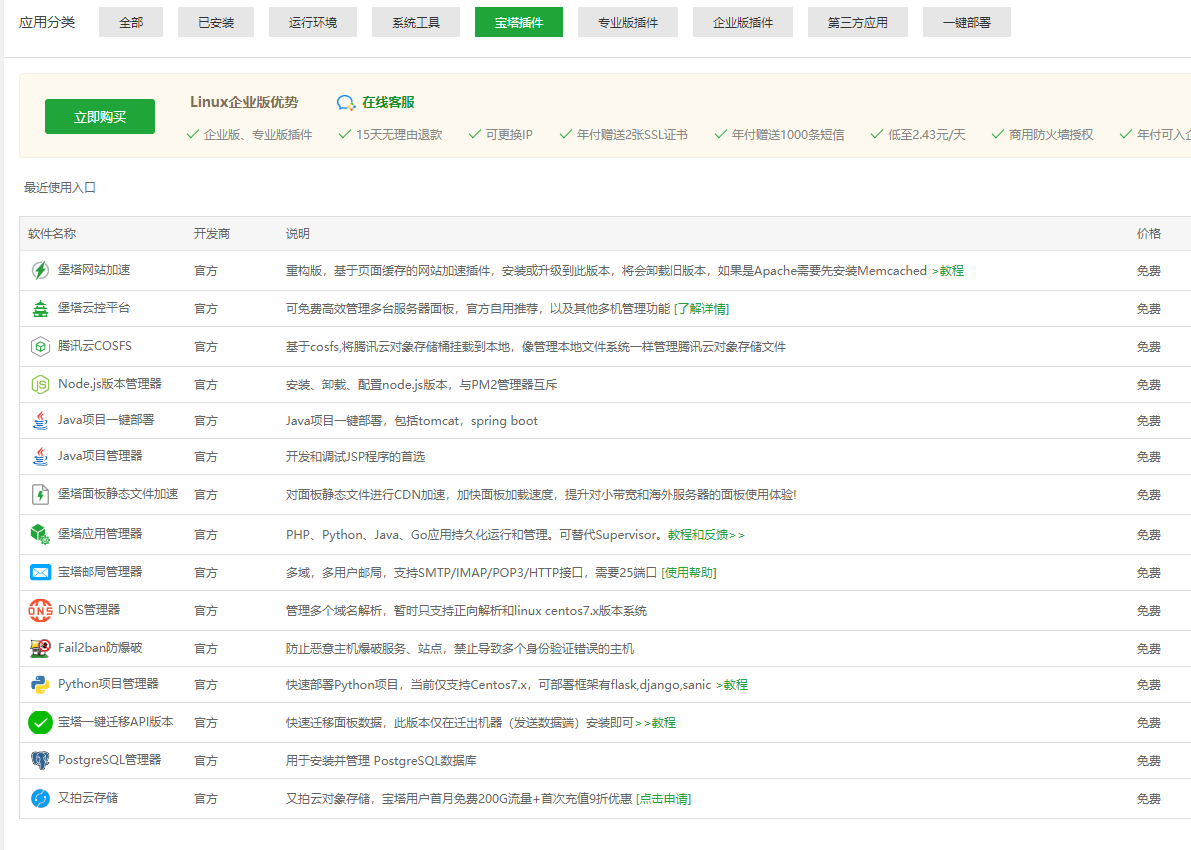This screenshot has height=850, width=1191.
Task: Click the [点击申请] link
Action: [663, 798]
